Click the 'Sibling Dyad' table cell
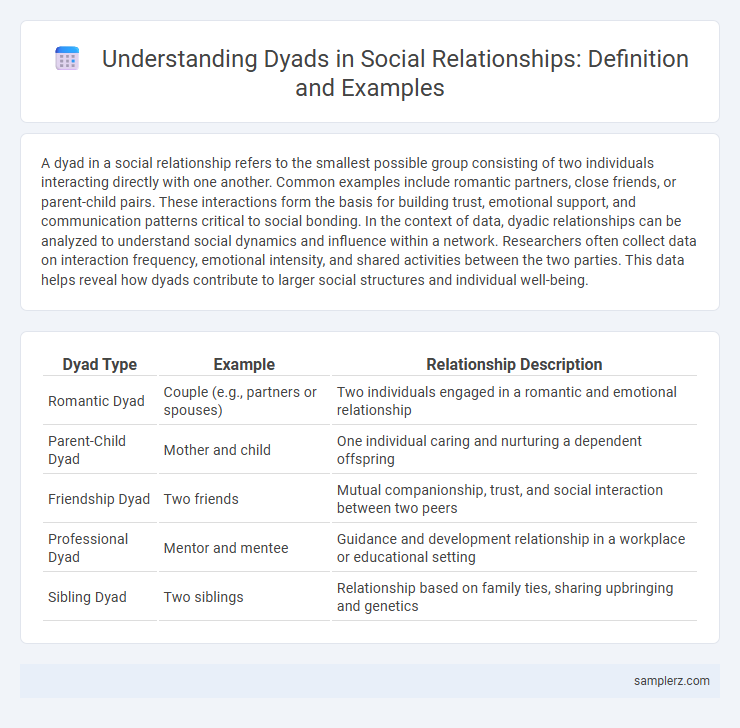Screen dimensions: 740x728 100,597
